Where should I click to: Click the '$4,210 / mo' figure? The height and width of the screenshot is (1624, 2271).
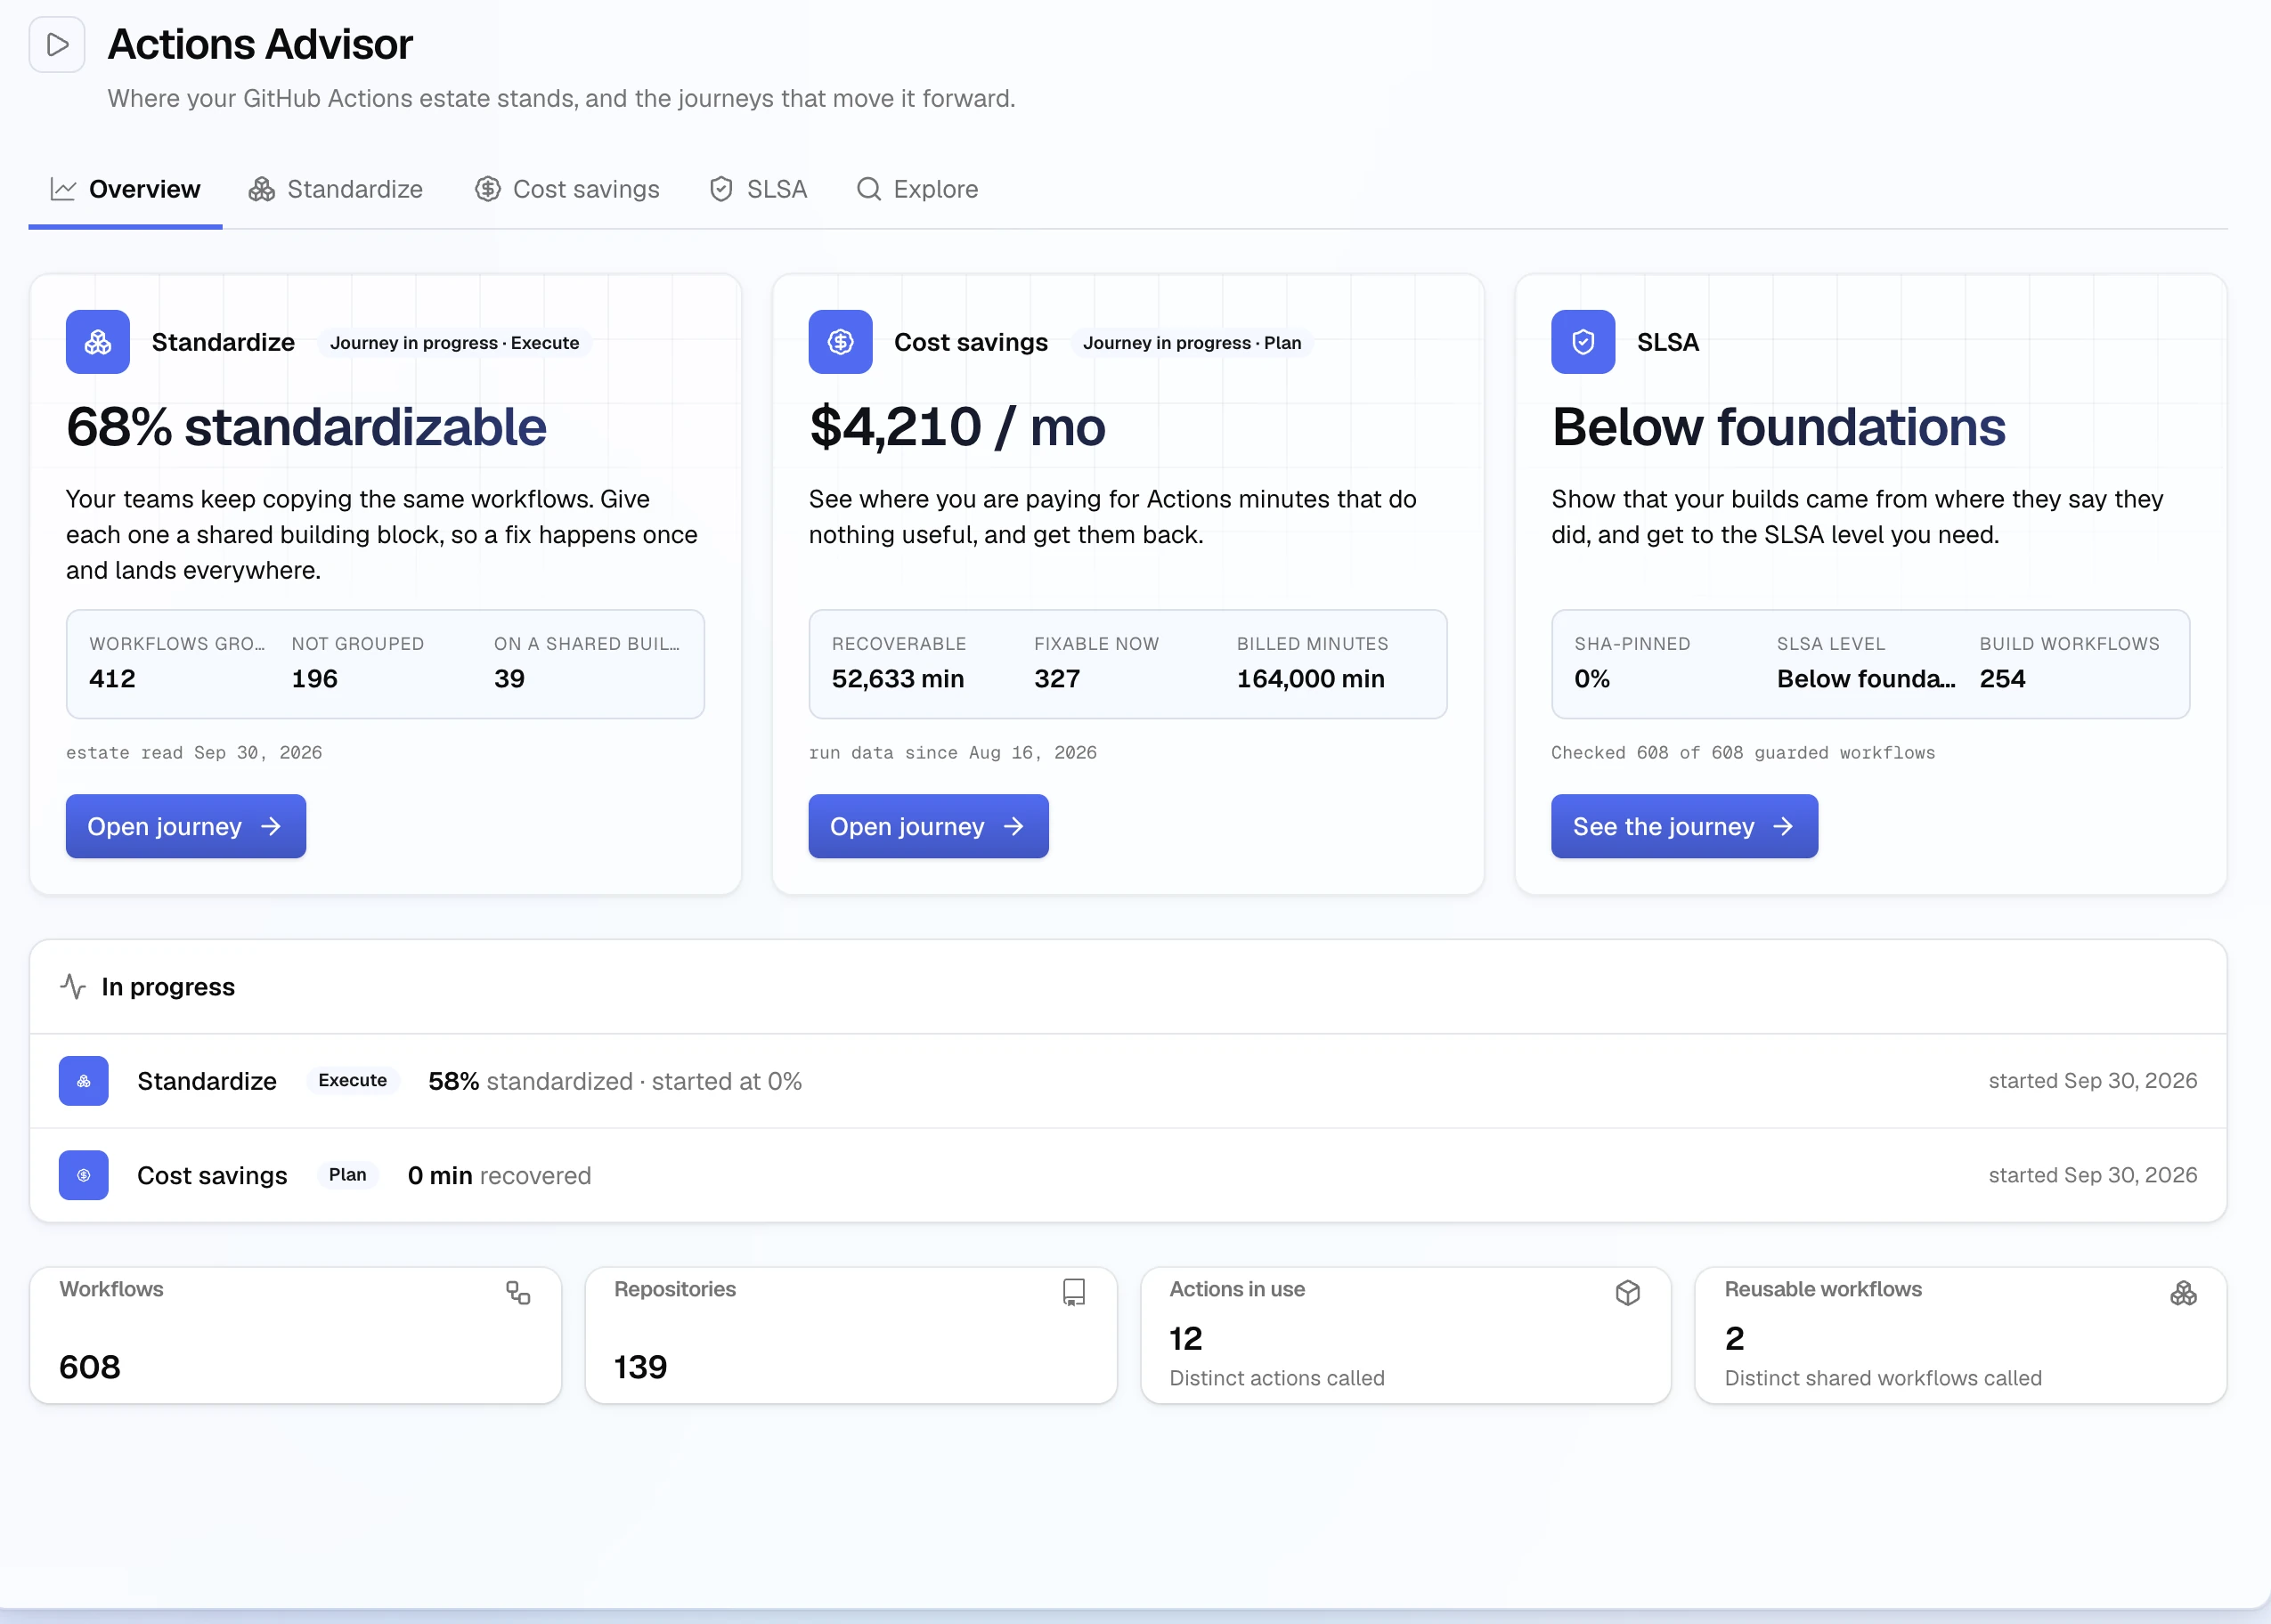(x=957, y=427)
